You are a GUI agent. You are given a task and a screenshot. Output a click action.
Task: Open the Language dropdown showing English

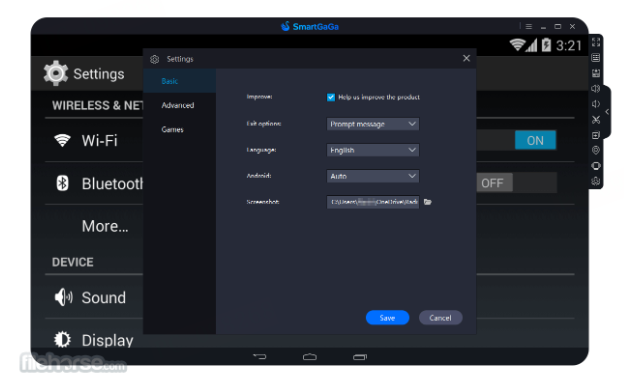[x=372, y=150]
